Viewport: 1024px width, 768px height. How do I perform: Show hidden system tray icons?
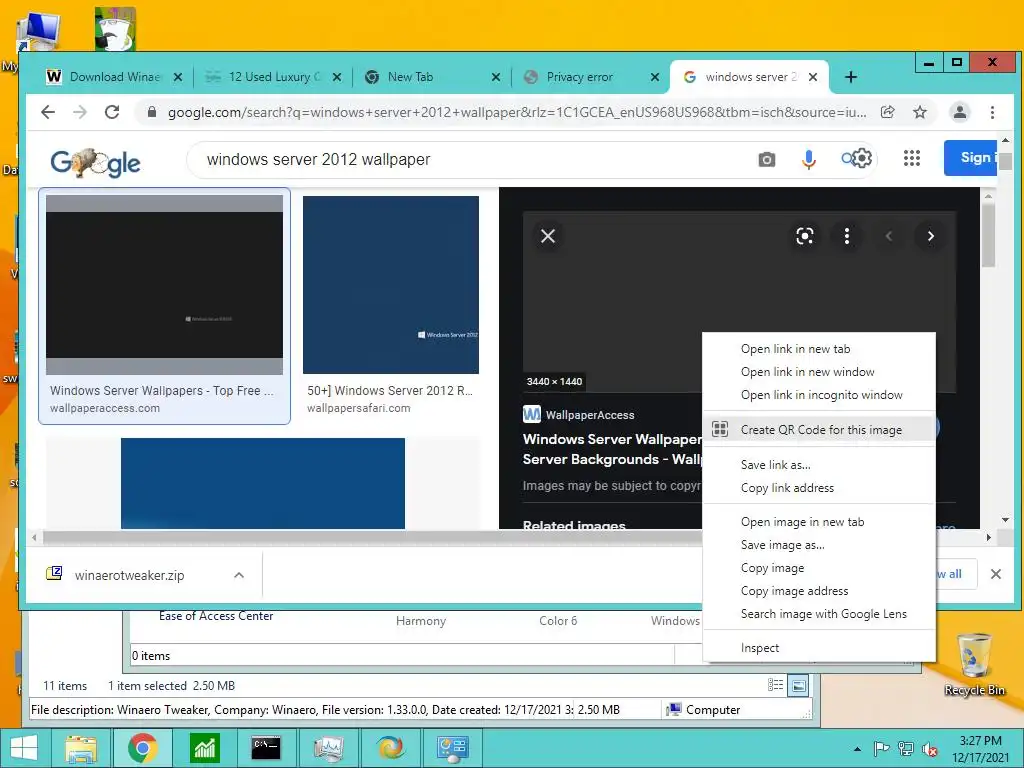click(857, 750)
